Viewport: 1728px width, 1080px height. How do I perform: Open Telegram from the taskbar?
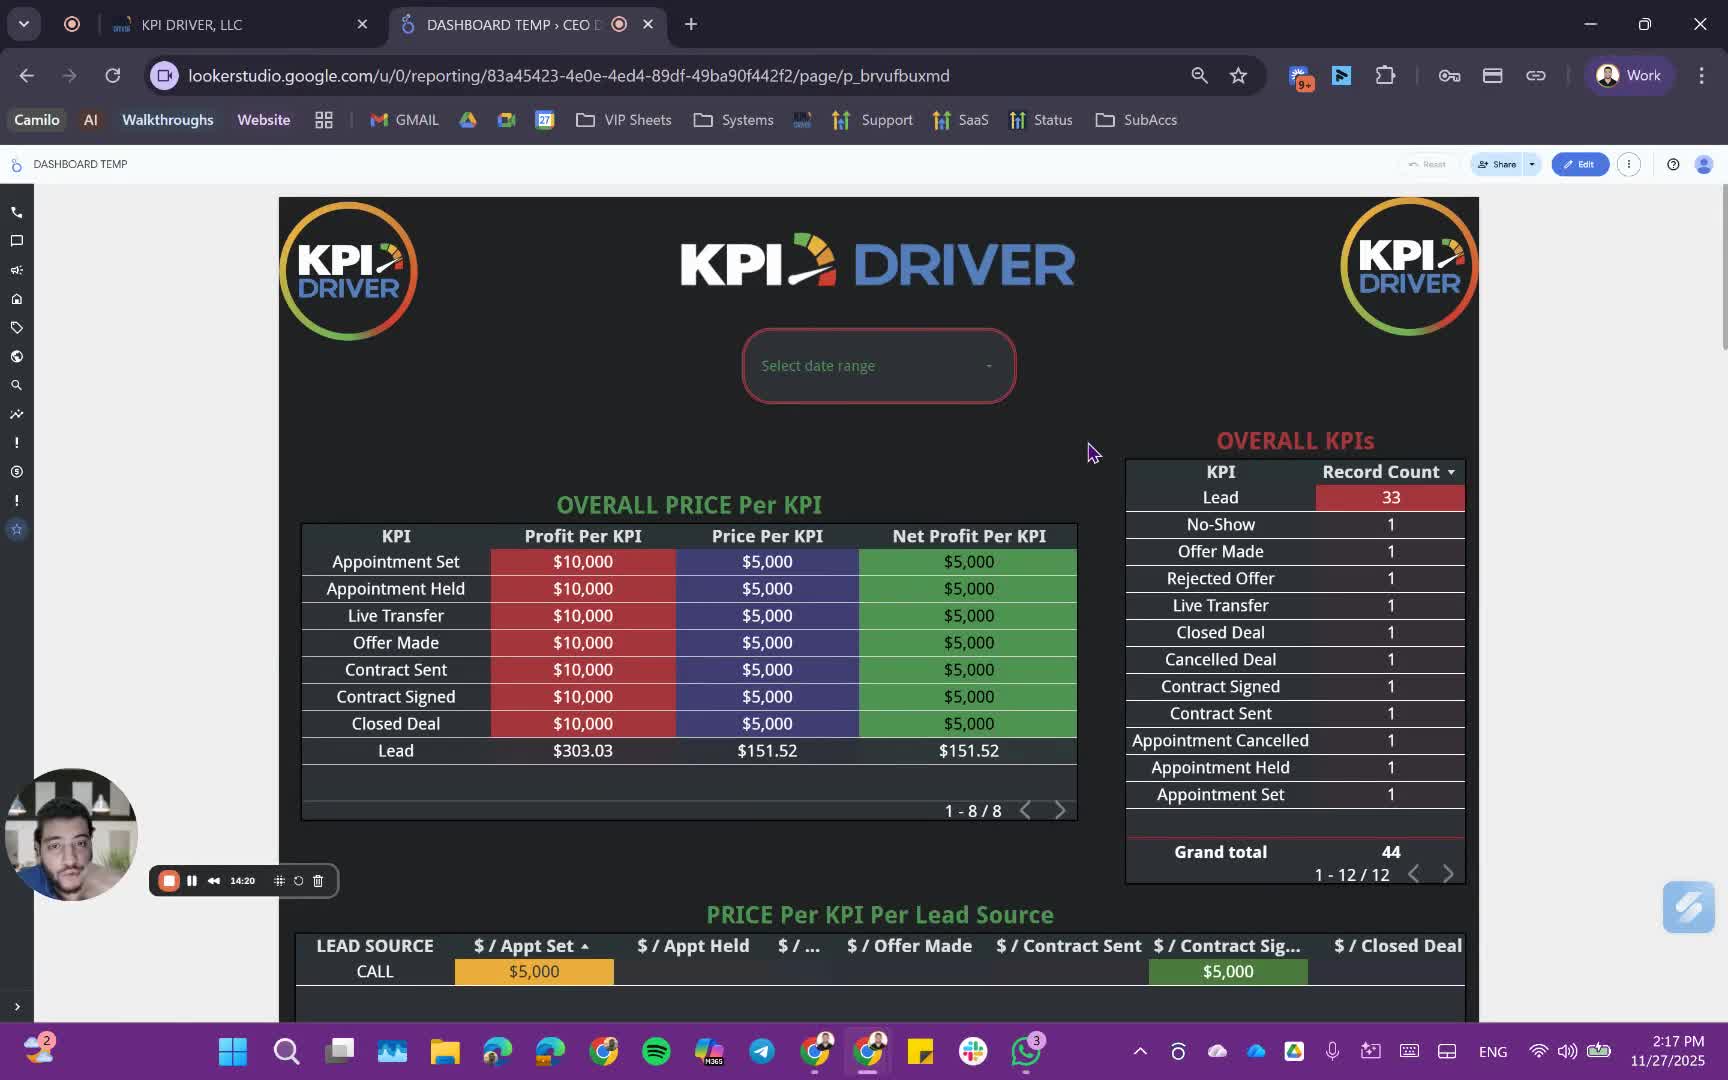pyautogui.click(x=762, y=1051)
